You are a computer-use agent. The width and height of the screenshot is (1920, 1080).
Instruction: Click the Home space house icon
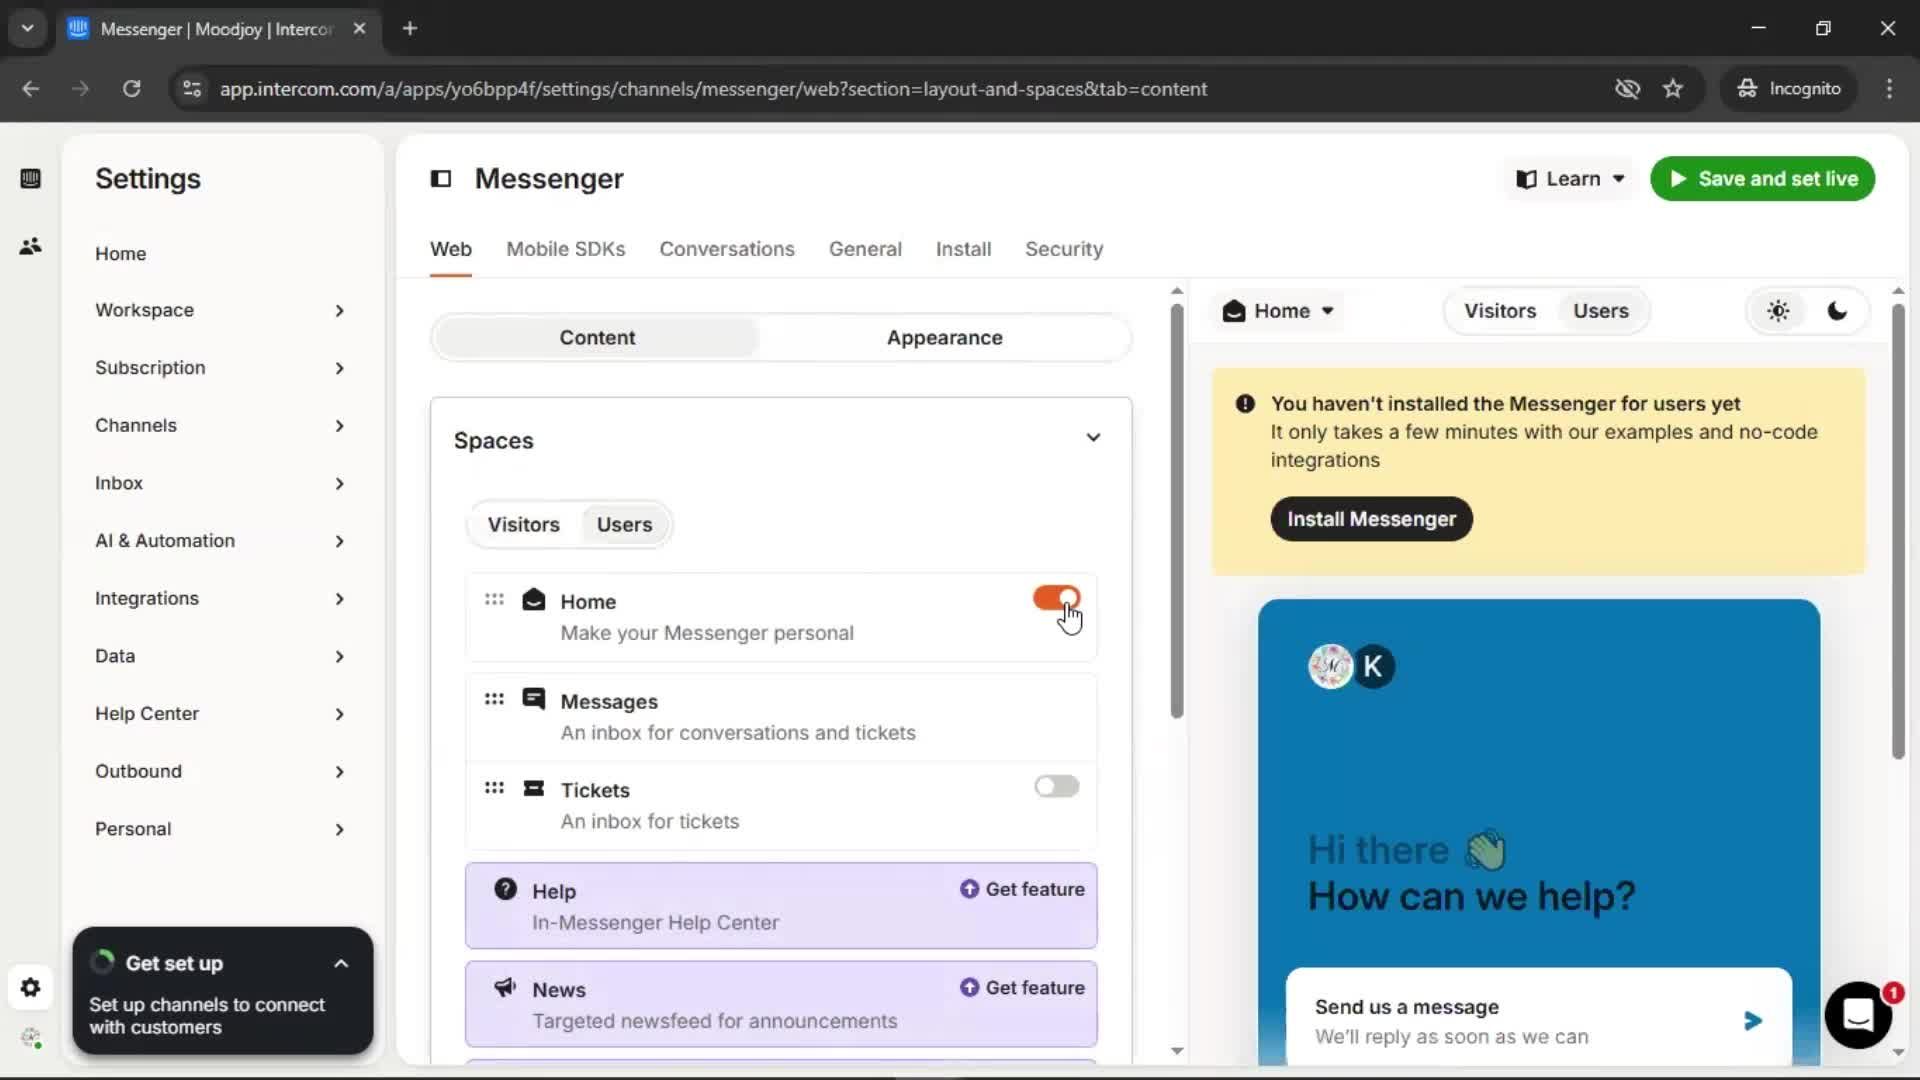534,600
